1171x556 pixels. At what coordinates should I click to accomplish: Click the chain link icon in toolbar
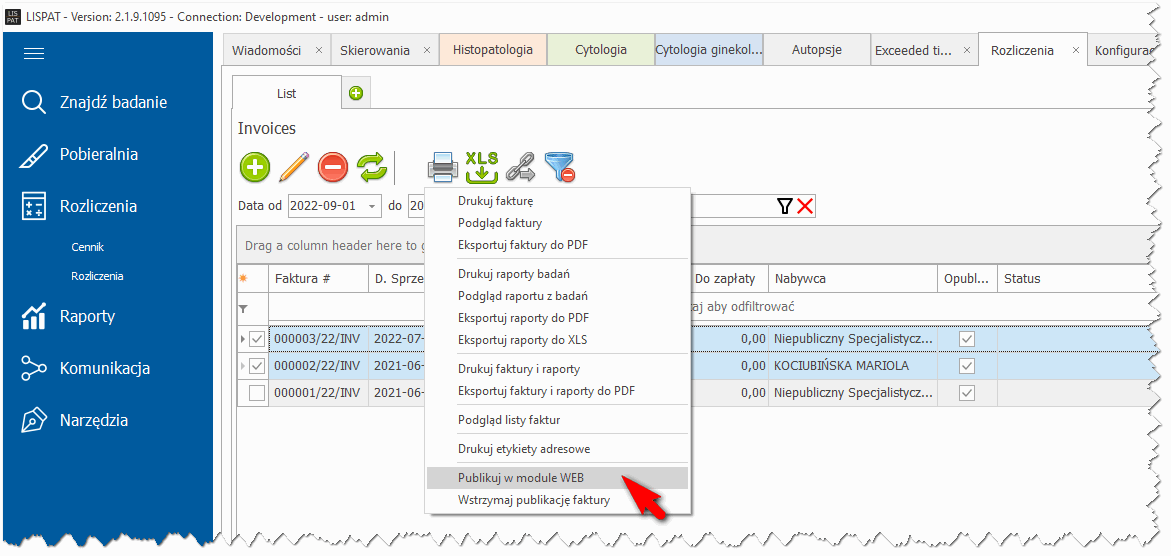(x=520, y=167)
